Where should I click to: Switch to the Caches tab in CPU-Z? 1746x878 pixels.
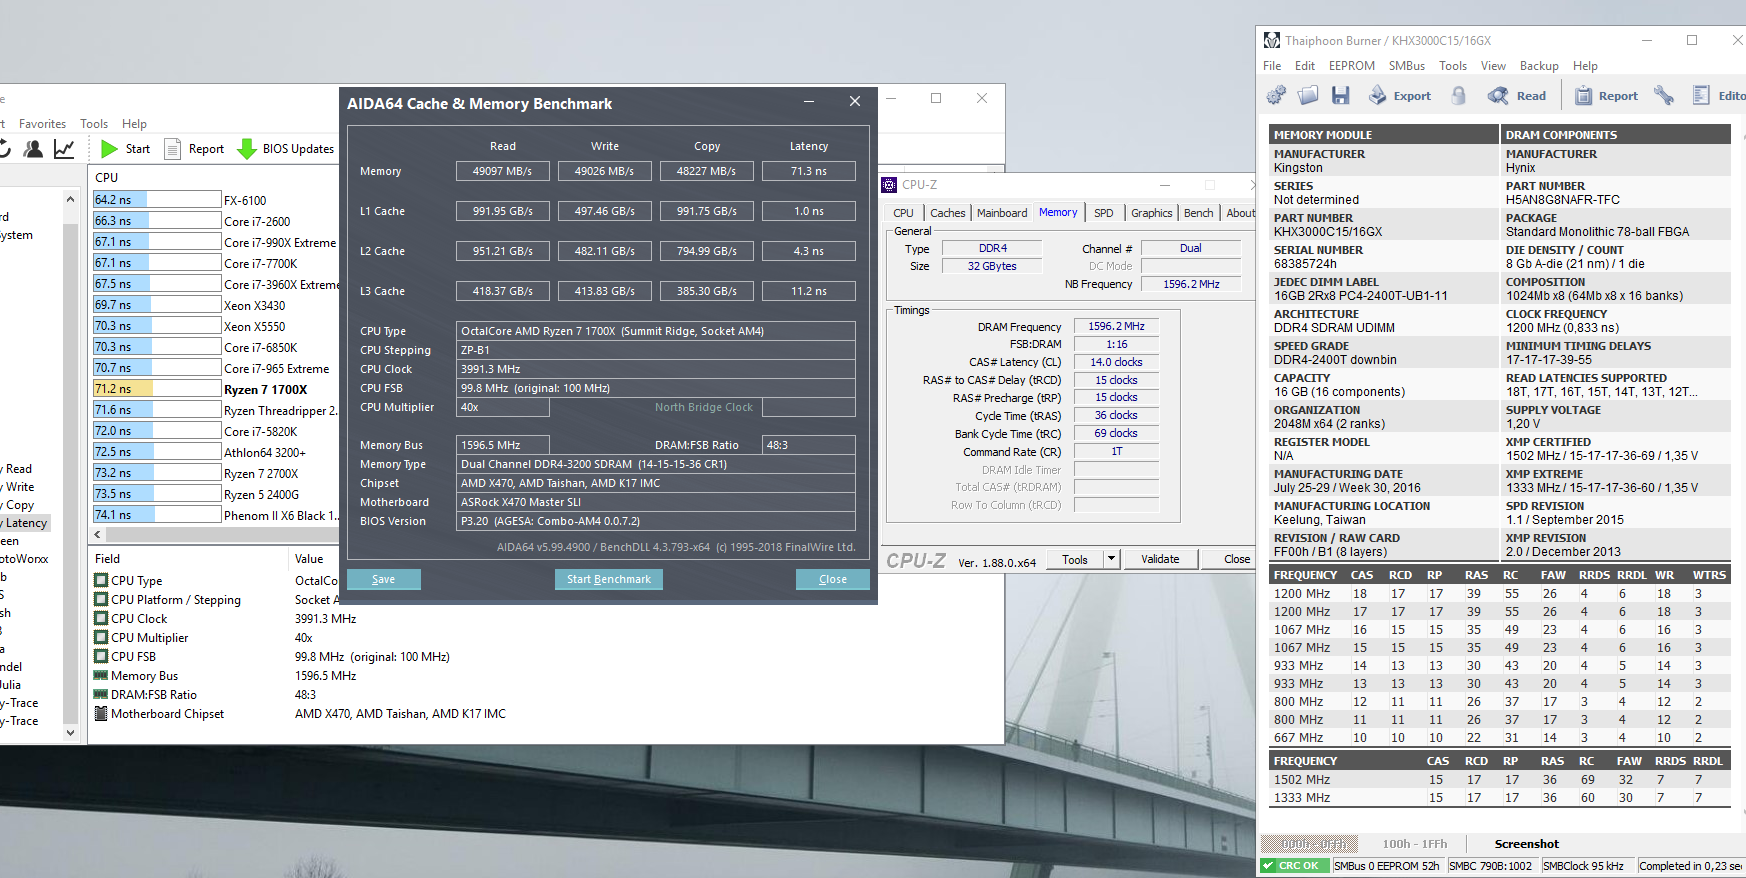point(947,213)
